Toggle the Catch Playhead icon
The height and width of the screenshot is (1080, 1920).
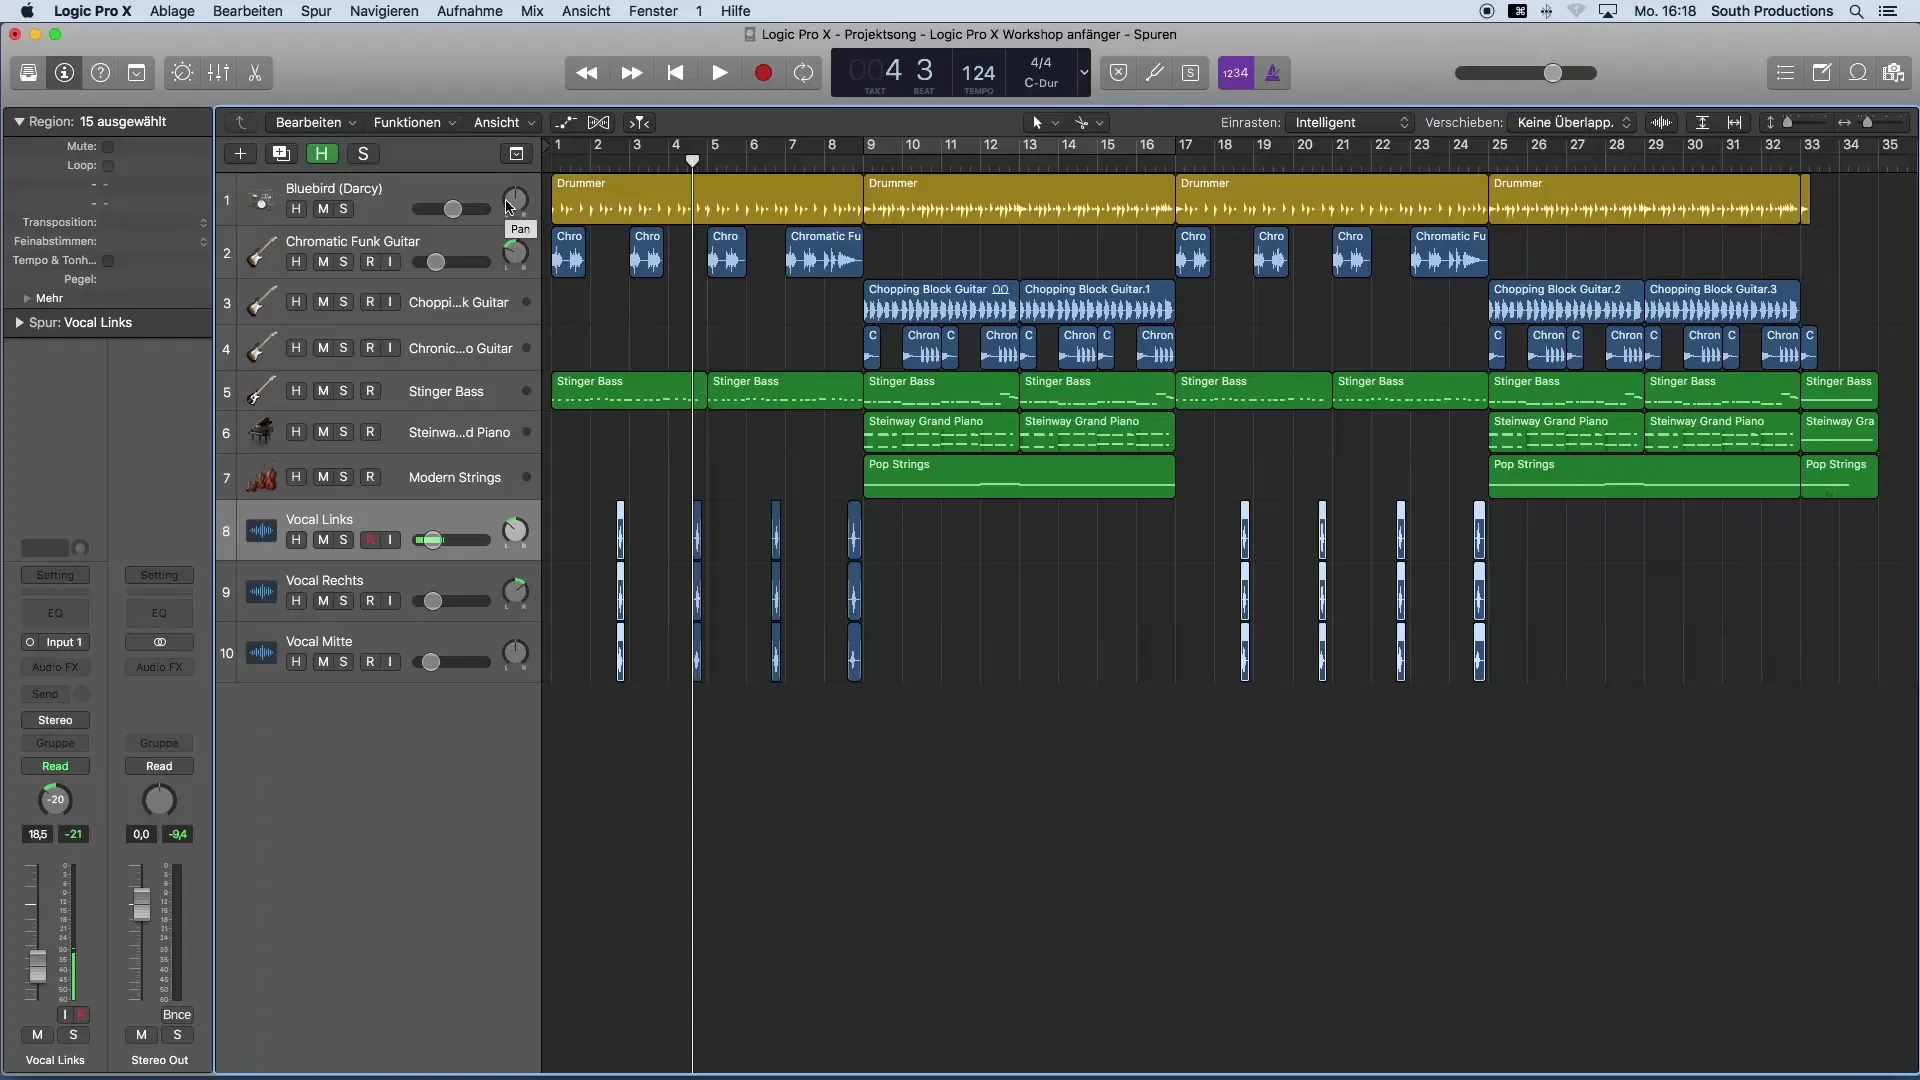click(639, 122)
